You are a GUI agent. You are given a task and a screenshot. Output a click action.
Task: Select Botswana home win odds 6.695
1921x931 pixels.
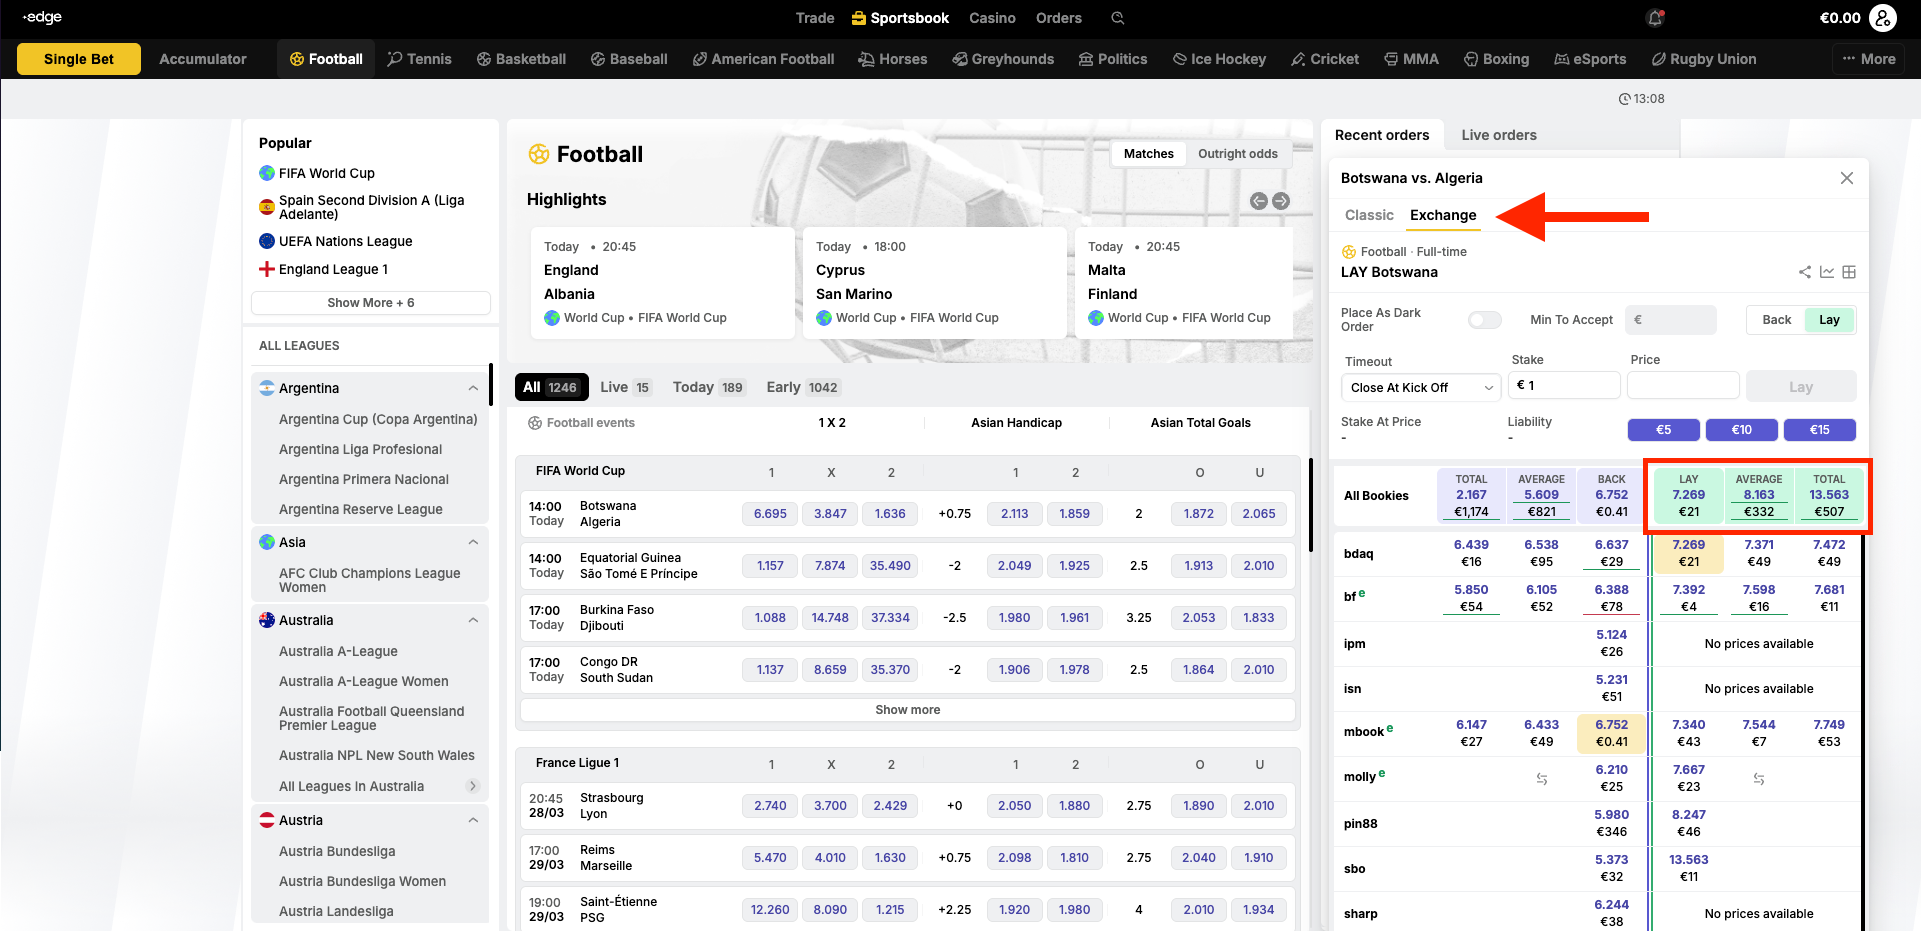(x=770, y=514)
